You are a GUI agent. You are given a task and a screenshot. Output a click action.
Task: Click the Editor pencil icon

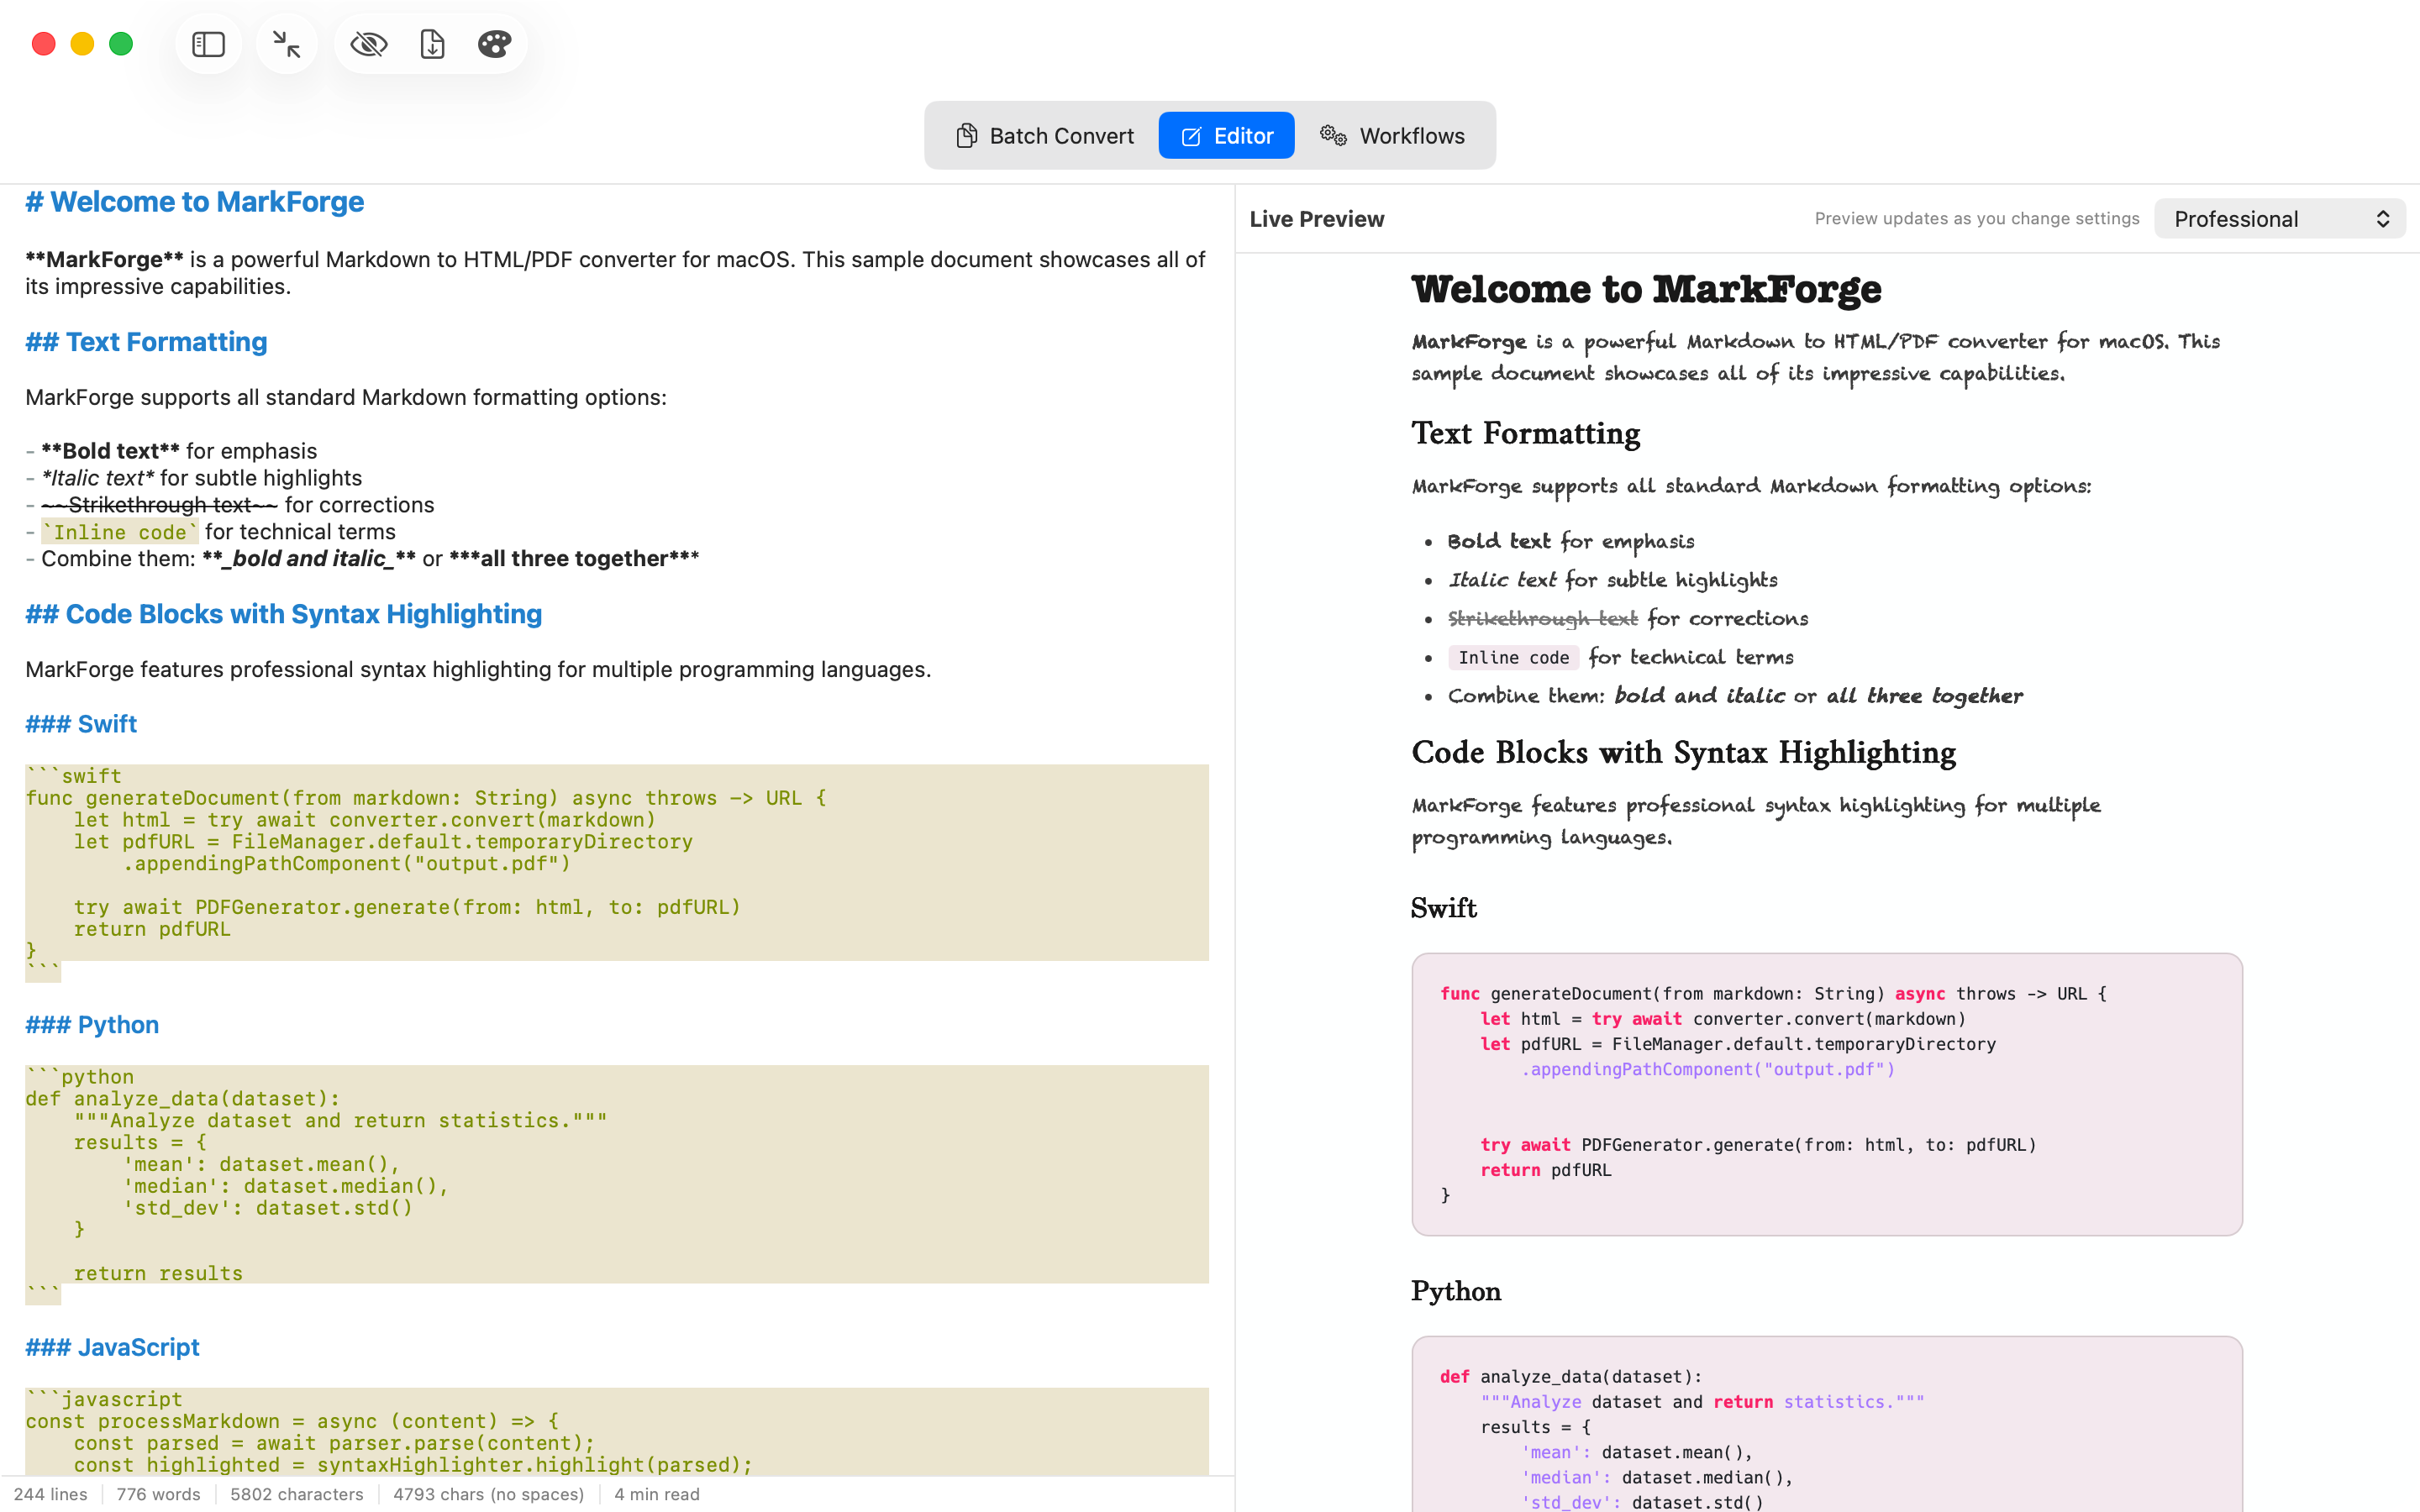(x=1191, y=136)
